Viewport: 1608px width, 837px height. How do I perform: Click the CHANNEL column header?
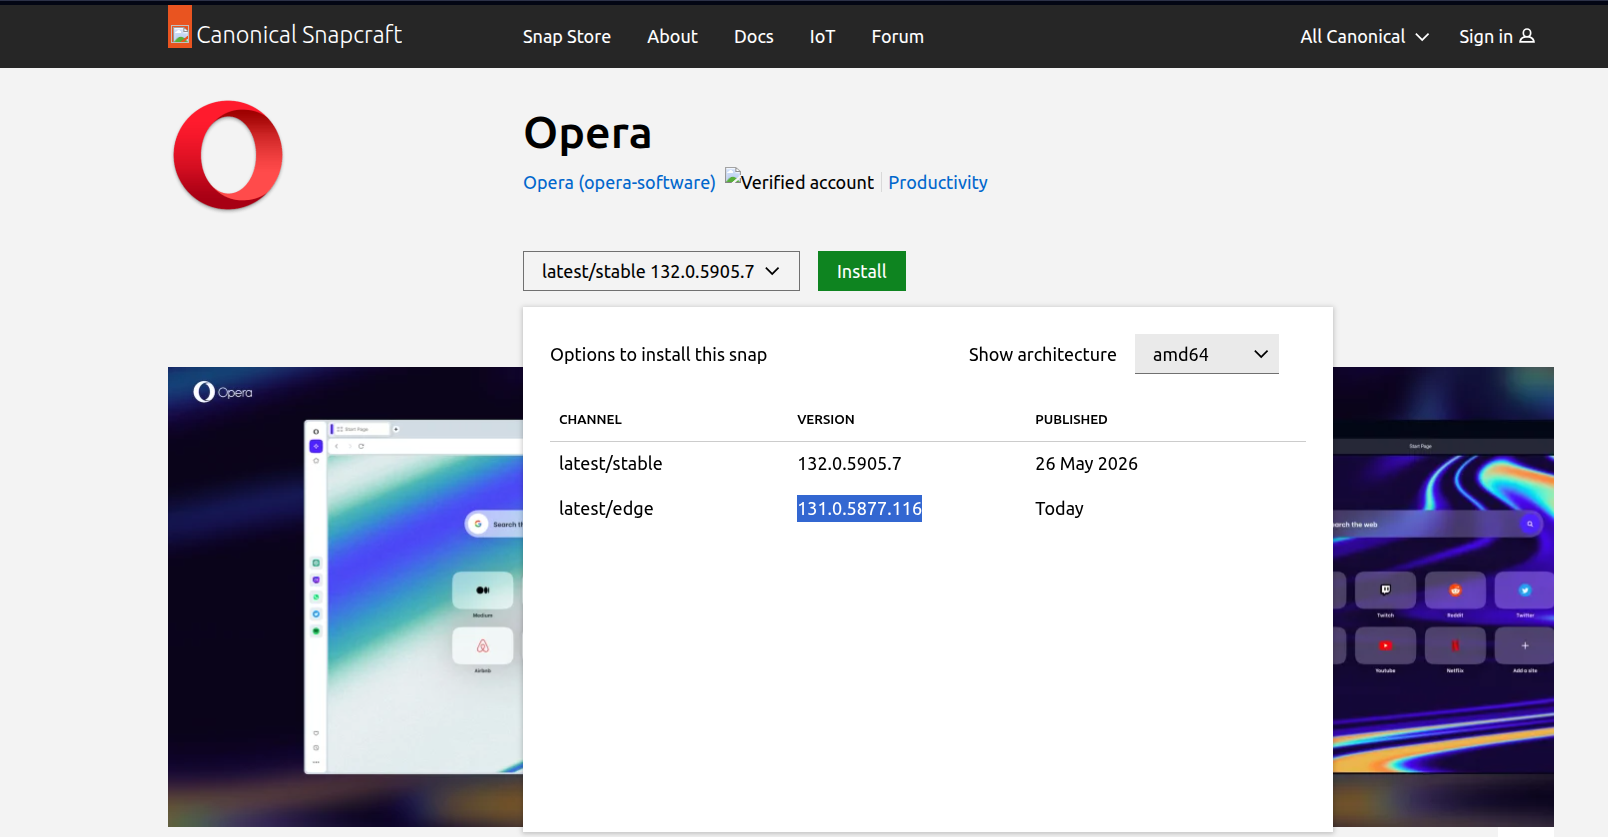590,419
